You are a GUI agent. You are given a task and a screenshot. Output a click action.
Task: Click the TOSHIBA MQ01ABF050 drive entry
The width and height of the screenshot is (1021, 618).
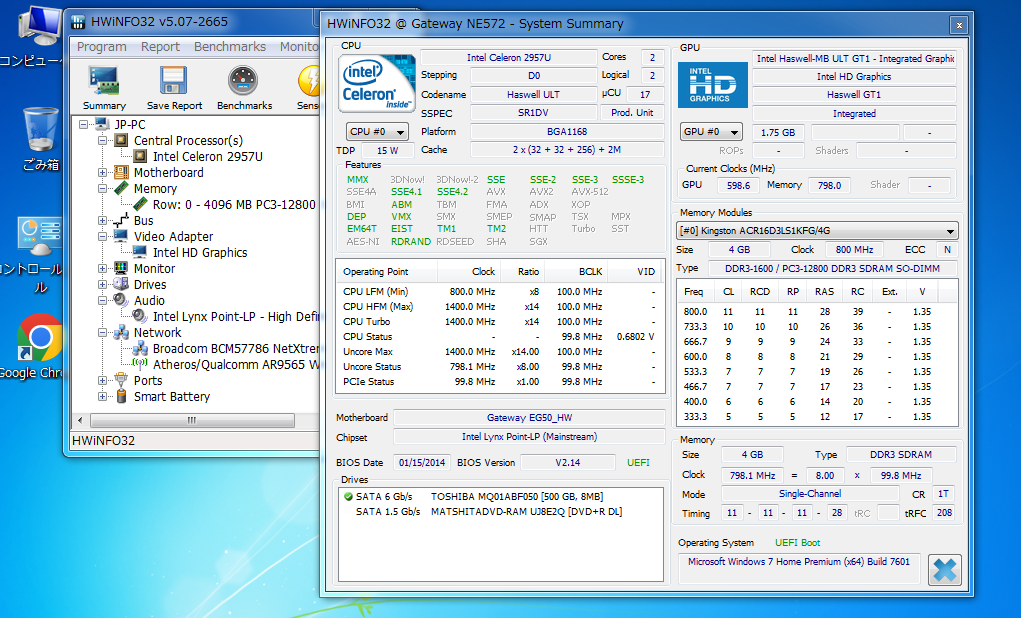click(517, 496)
